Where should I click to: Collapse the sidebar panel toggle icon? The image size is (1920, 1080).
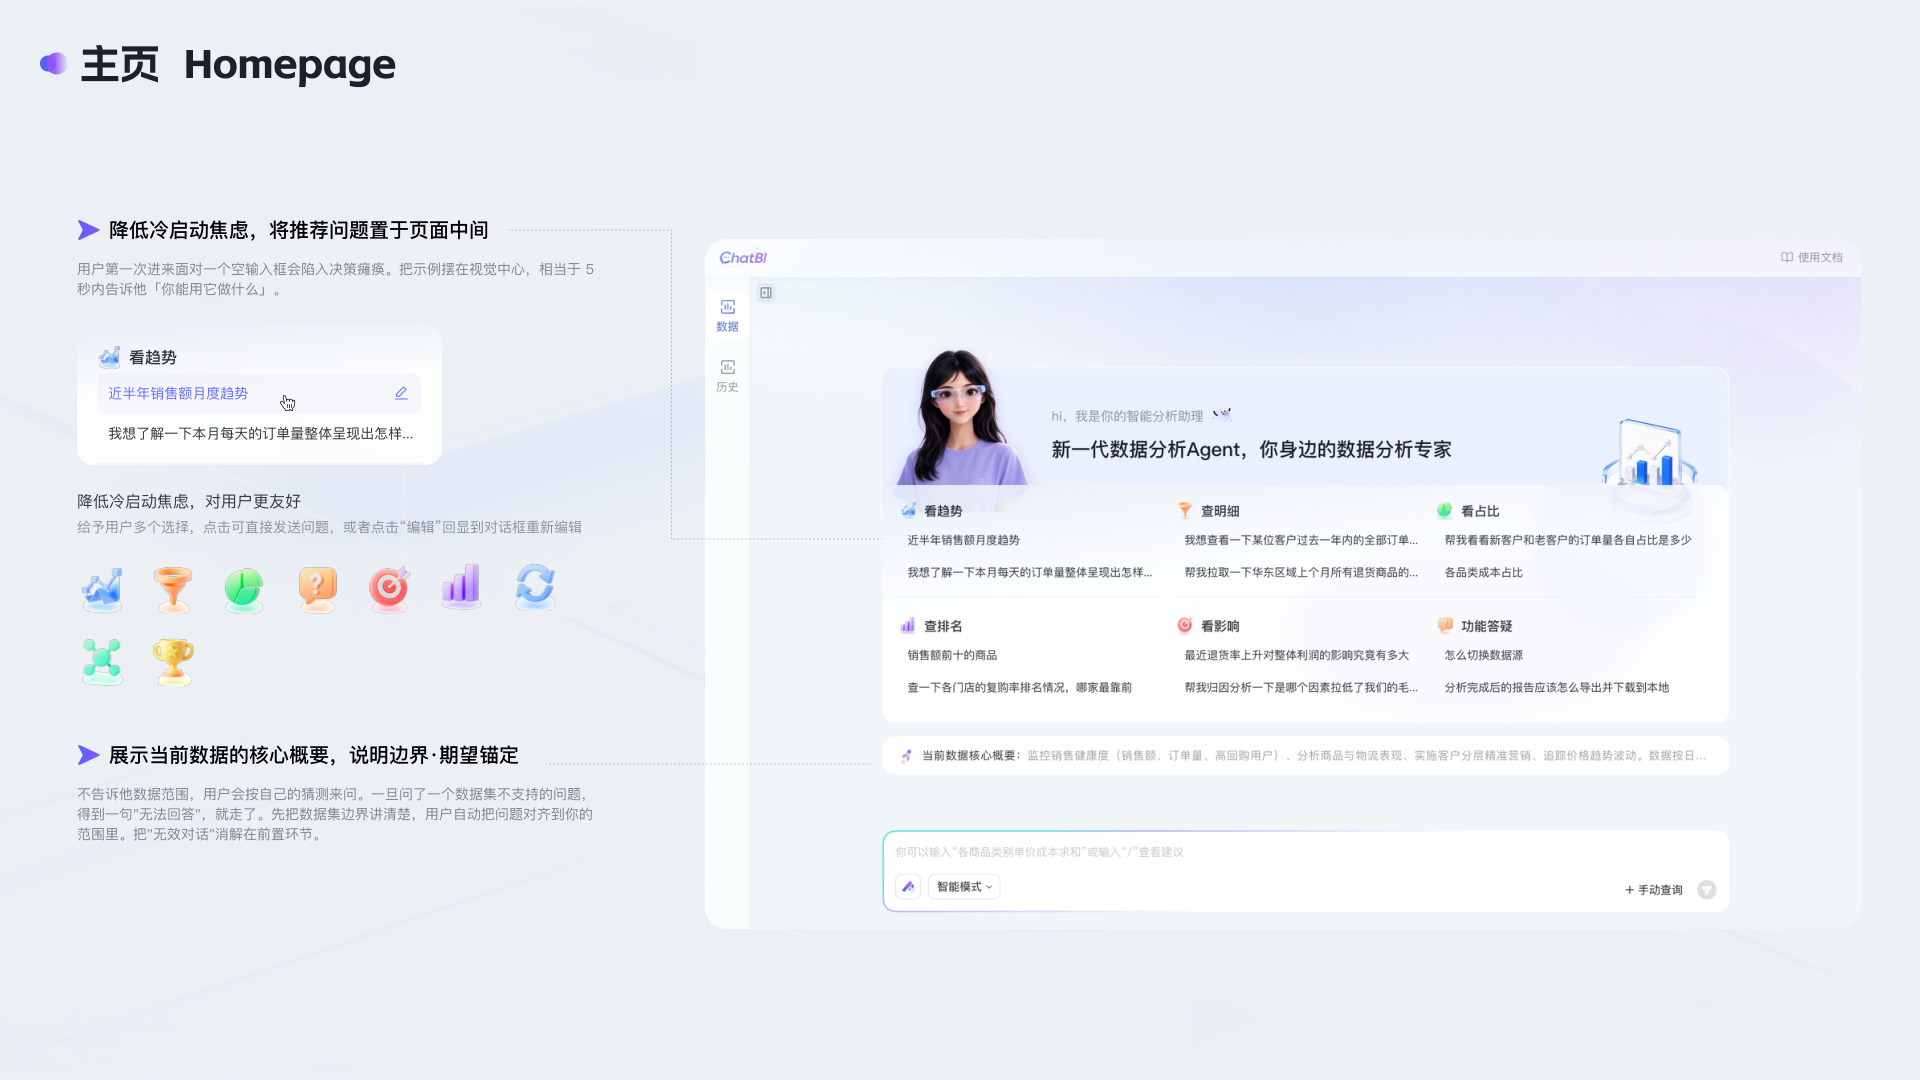(766, 293)
